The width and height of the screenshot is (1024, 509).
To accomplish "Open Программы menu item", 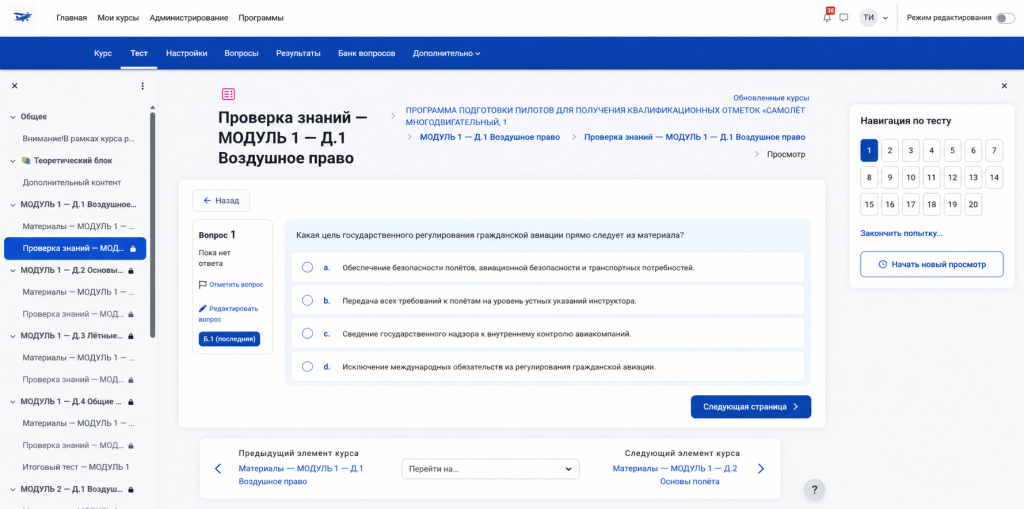I will pos(261,18).
